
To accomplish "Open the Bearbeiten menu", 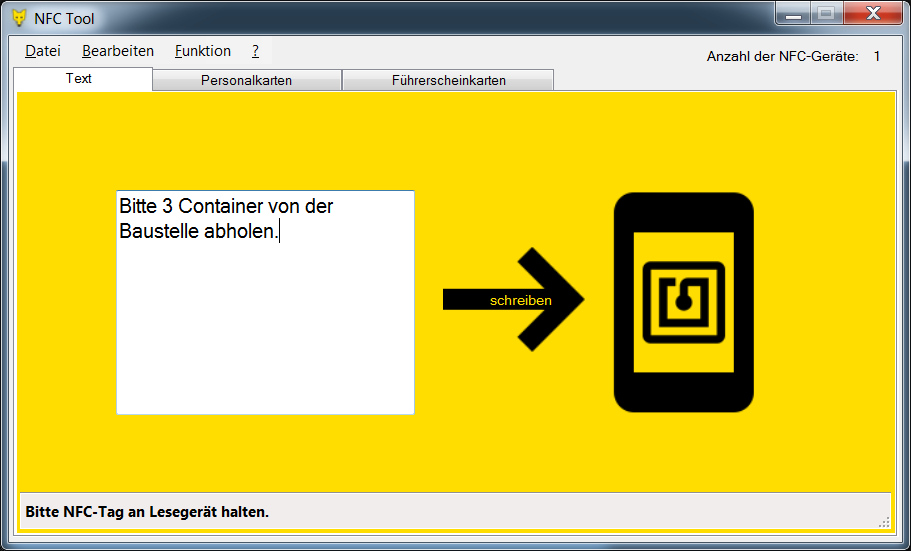I will tap(118, 51).
